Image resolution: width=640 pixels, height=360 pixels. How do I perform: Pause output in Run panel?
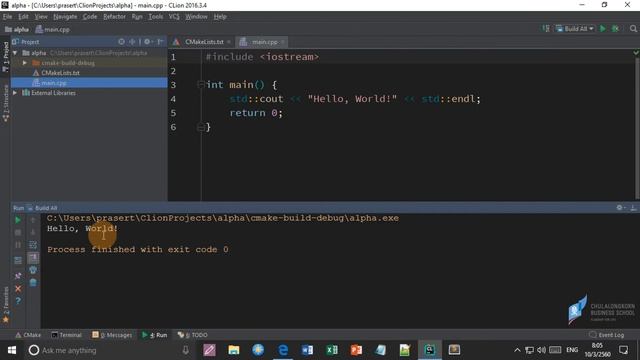point(18,245)
